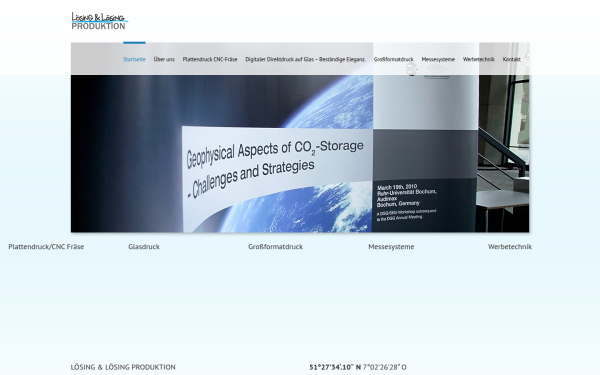The height and width of the screenshot is (375, 600).
Task: Click the Lösing & Lösing Produktion logo
Action: click(99, 21)
